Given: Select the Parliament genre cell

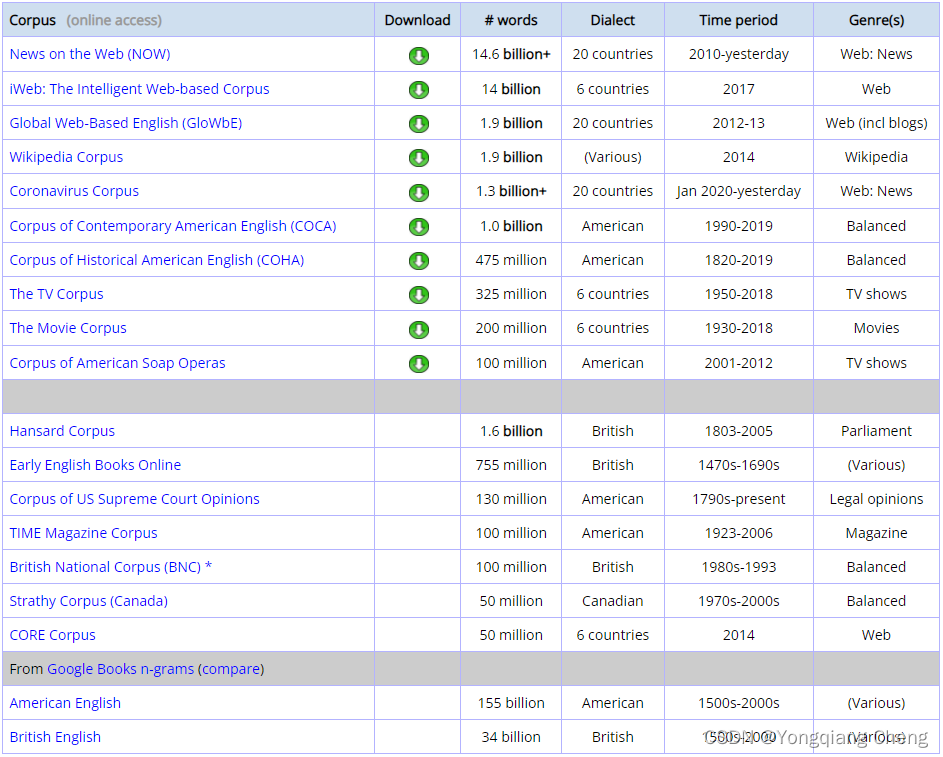Looking at the screenshot, I should tap(876, 431).
